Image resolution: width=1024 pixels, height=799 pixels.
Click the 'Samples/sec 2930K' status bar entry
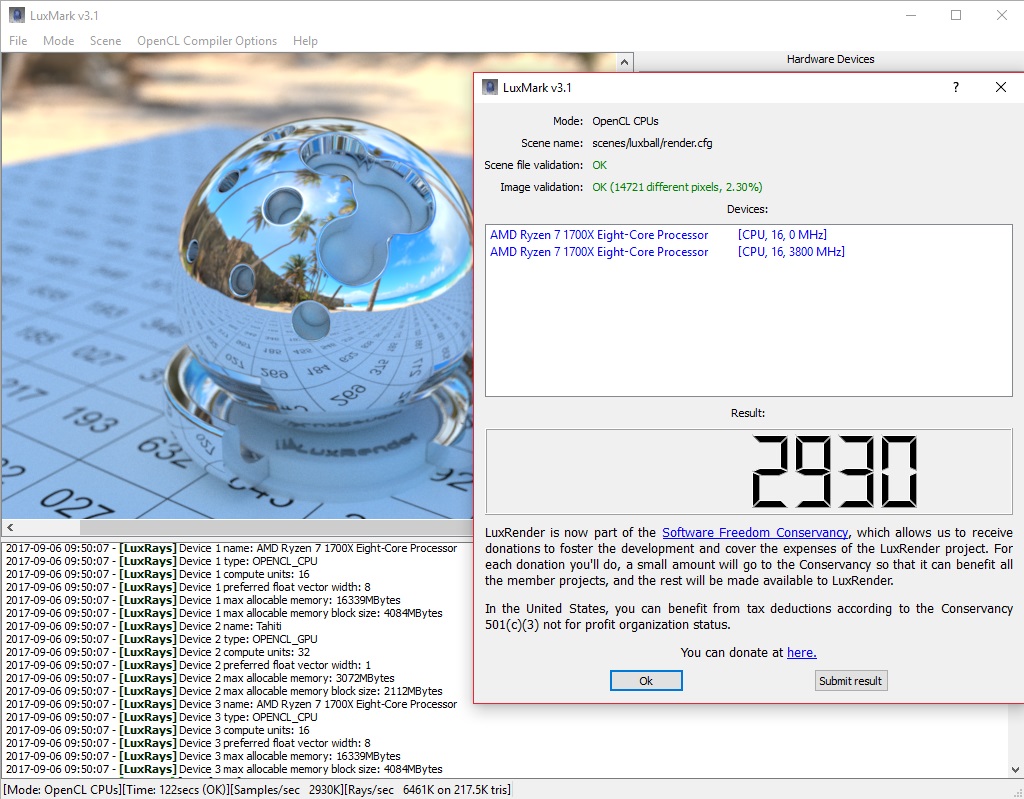click(x=285, y=790)
